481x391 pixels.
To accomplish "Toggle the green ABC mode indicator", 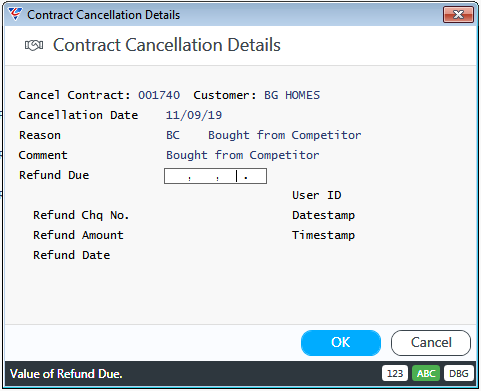I will (x=426, y=373).
